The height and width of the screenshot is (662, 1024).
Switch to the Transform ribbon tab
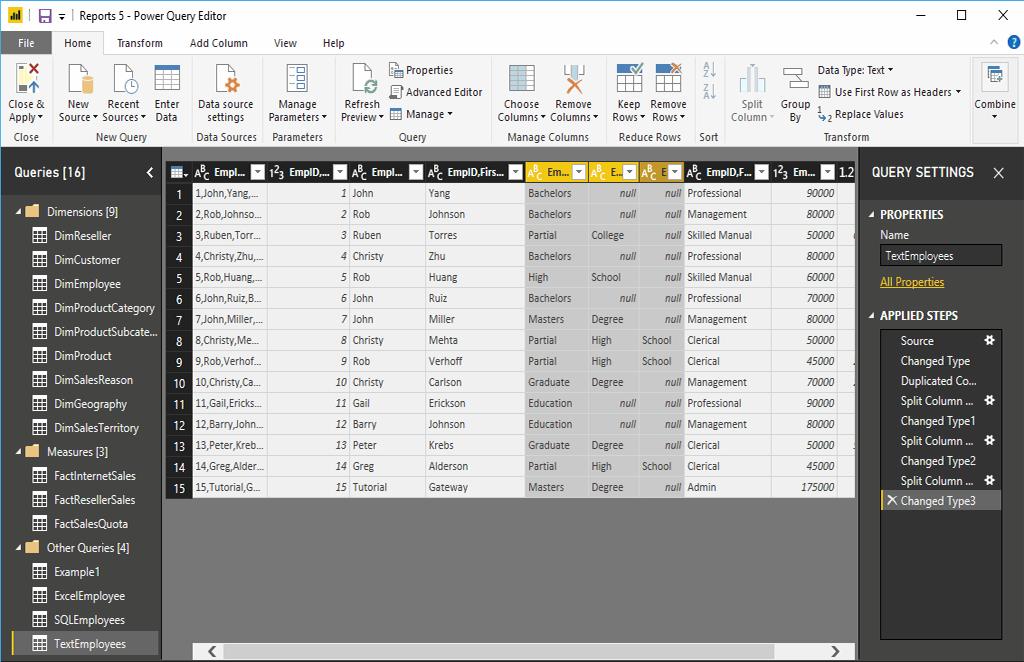click(x=140, y=43)
